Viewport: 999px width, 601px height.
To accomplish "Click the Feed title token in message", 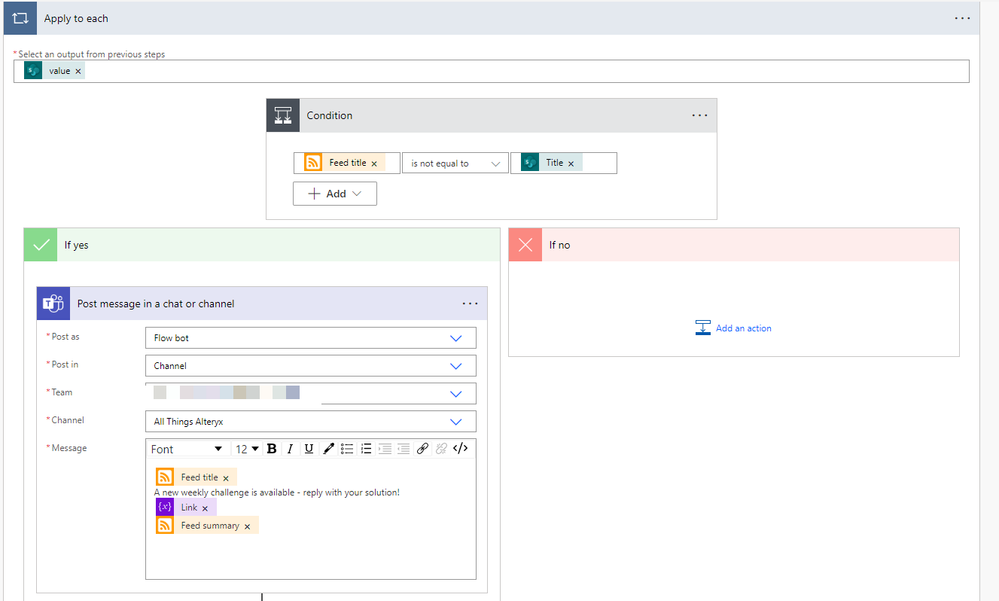I will click(x=196, y=477).
